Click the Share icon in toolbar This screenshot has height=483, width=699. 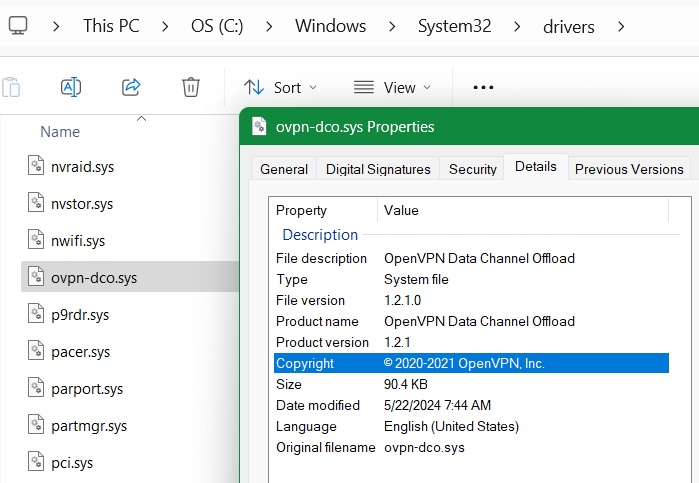point(131,87)
